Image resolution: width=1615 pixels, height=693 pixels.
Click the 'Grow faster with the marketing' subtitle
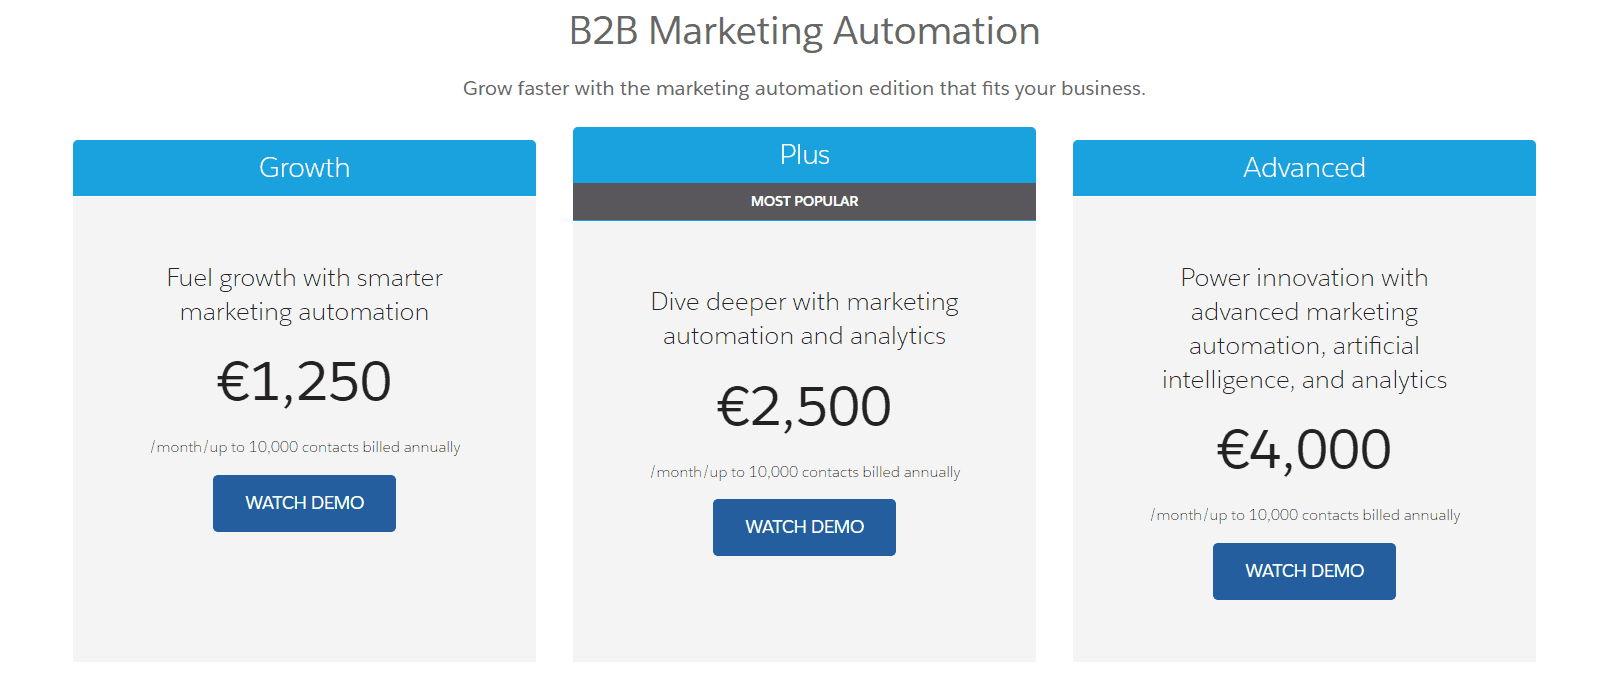pos(804,88)
